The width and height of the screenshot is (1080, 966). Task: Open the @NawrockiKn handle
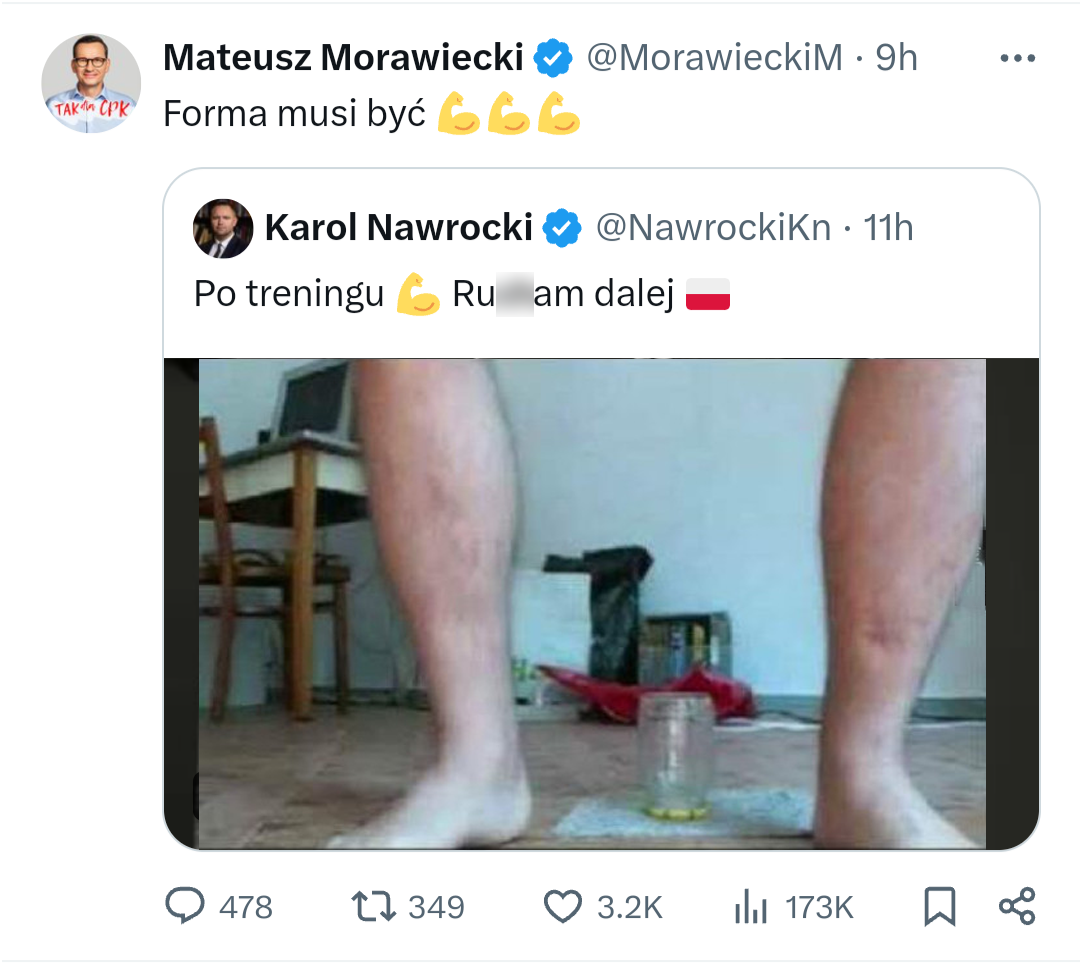(713, 229)
